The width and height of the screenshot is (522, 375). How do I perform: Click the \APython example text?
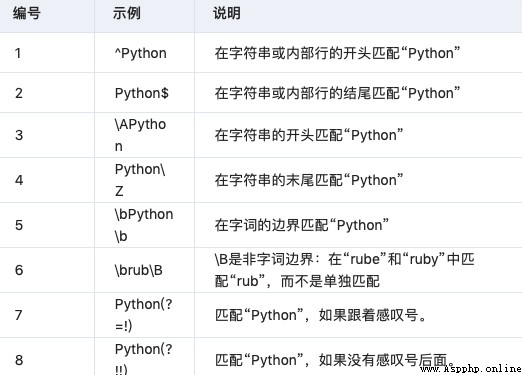[140, 135]
